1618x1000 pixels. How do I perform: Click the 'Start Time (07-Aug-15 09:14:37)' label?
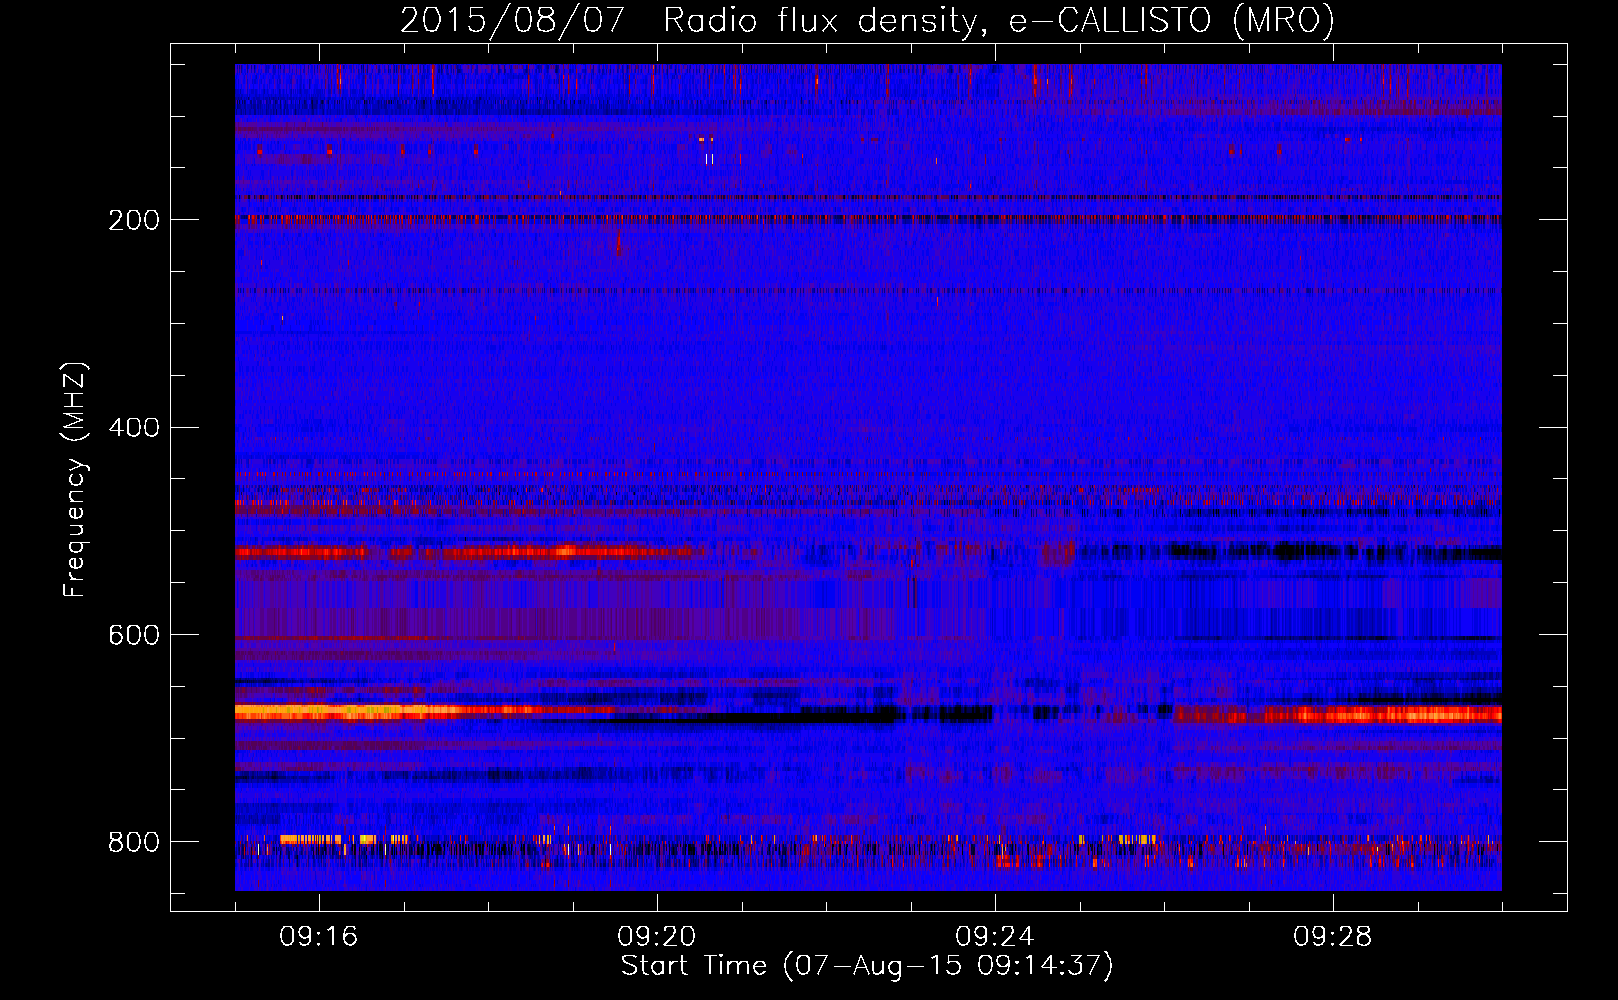867,966
